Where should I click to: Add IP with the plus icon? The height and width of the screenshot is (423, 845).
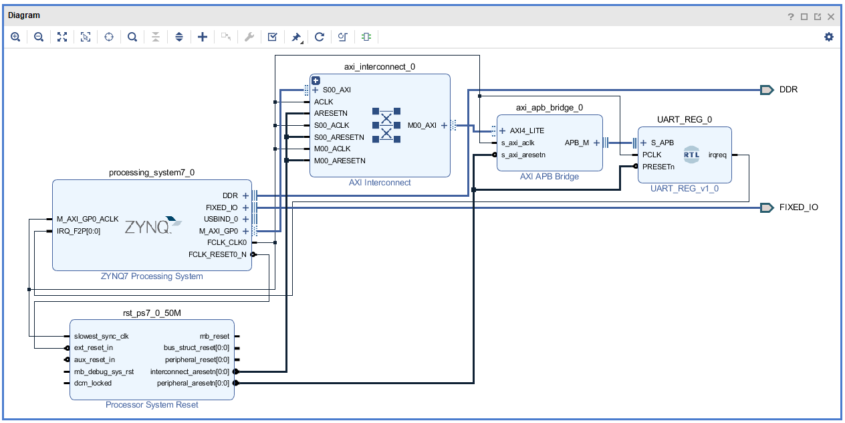point(202,37)
